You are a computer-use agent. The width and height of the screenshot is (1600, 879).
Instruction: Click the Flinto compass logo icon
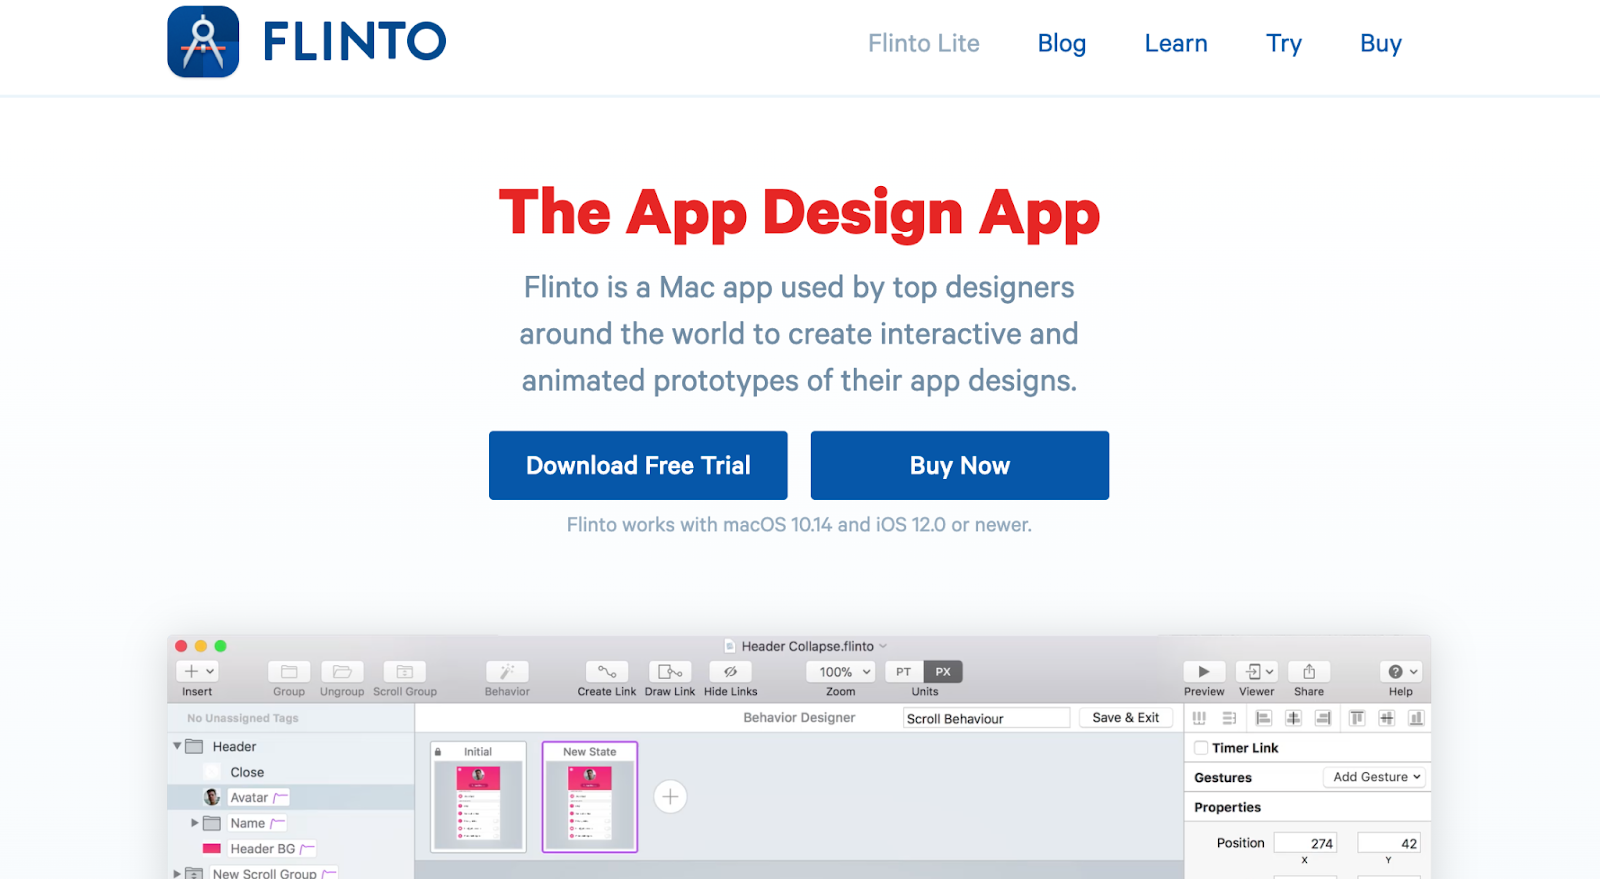[x=203, y=42]
